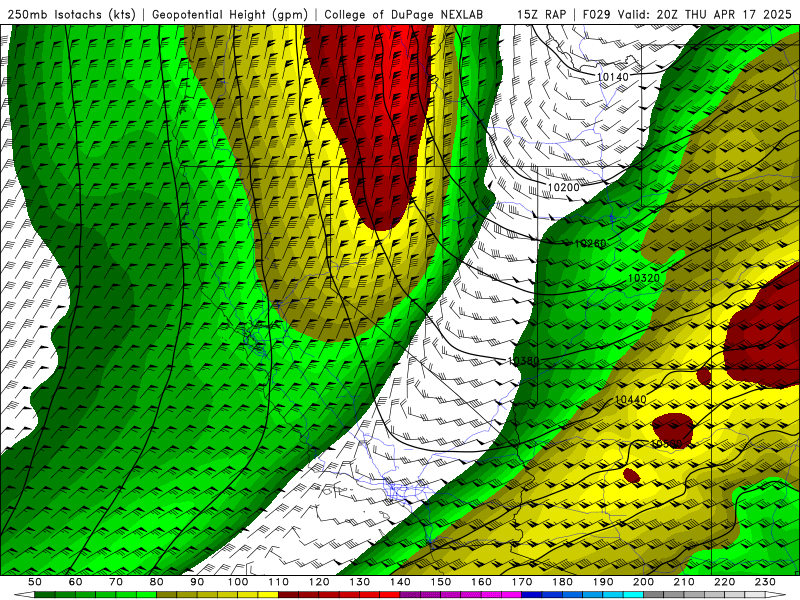Click the 70 value on the legend

point(116,582)
